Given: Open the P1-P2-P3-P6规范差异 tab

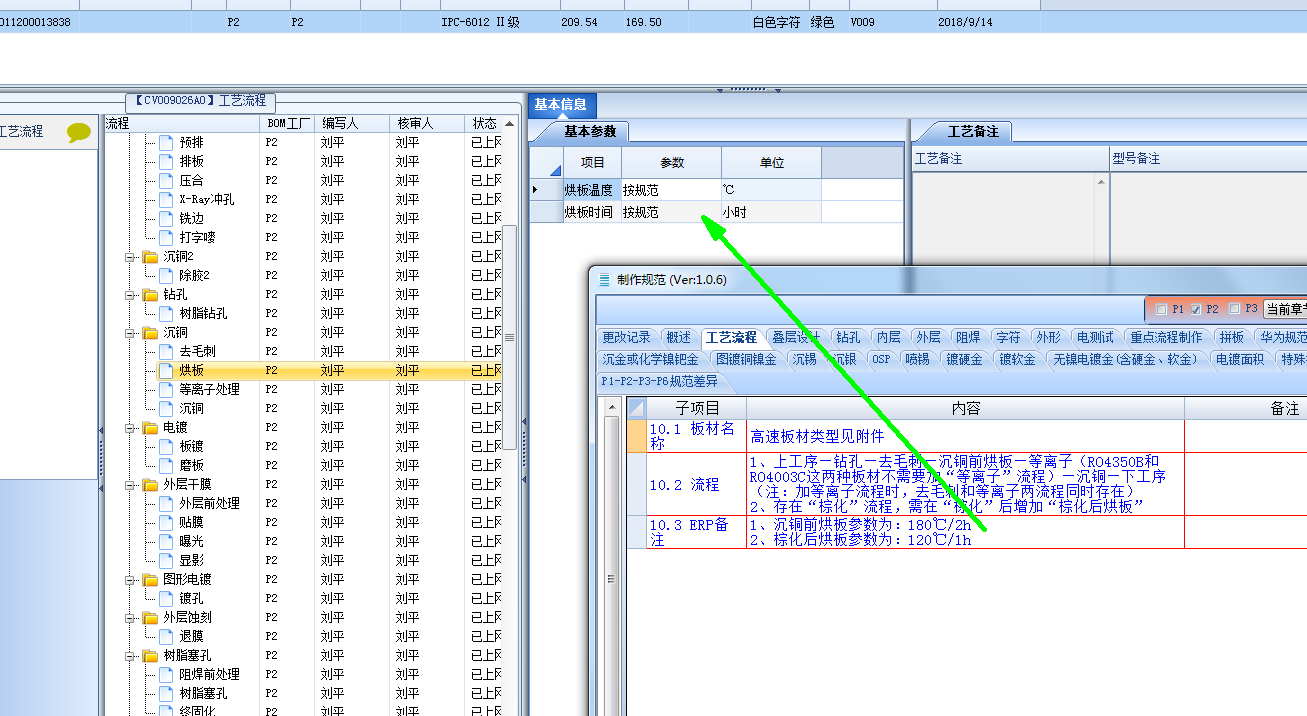Looking at the screenshot, I should 659,381.
